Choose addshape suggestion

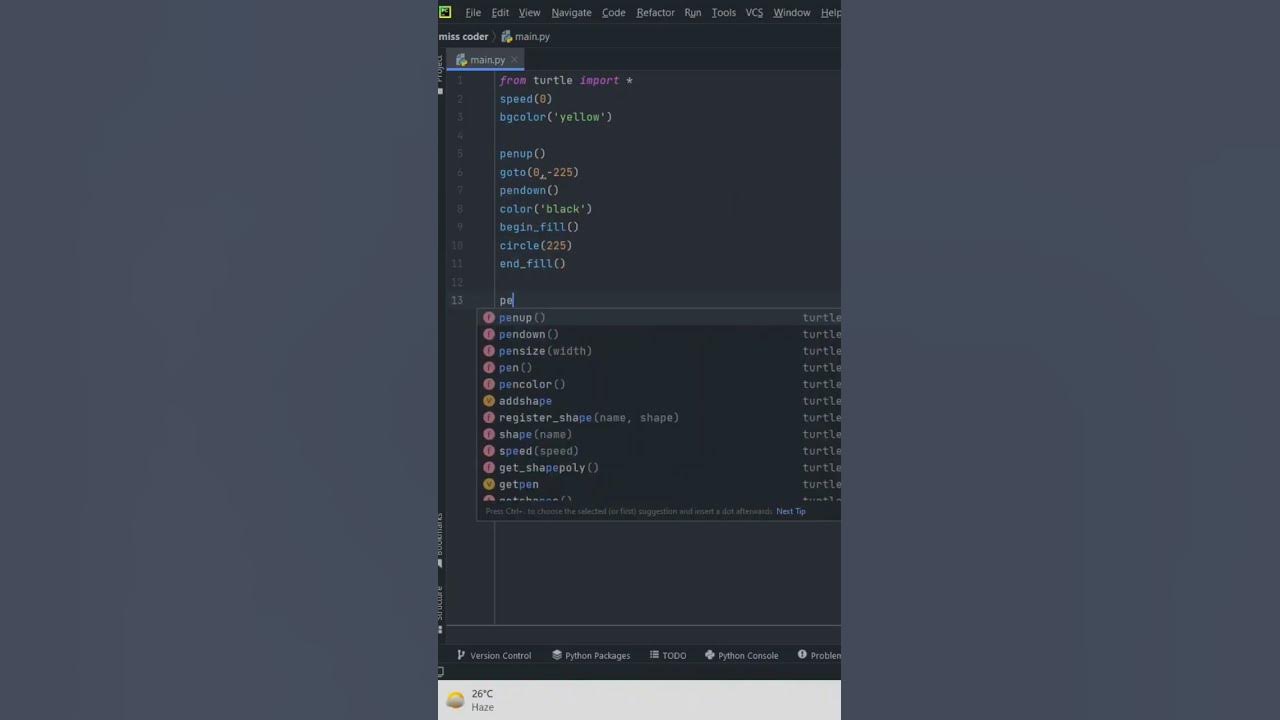pyautogui.click(x=660, y=401)
